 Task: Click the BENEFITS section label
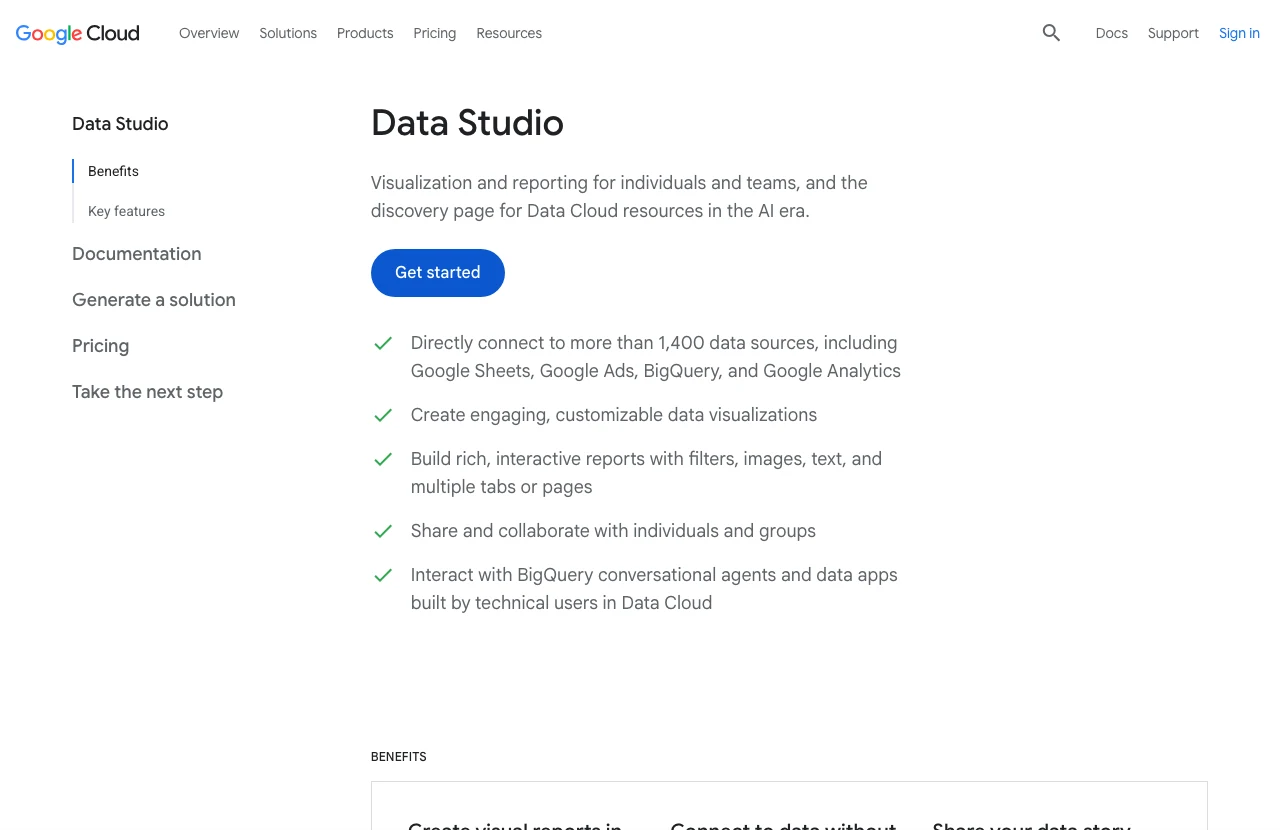[399, 757]
